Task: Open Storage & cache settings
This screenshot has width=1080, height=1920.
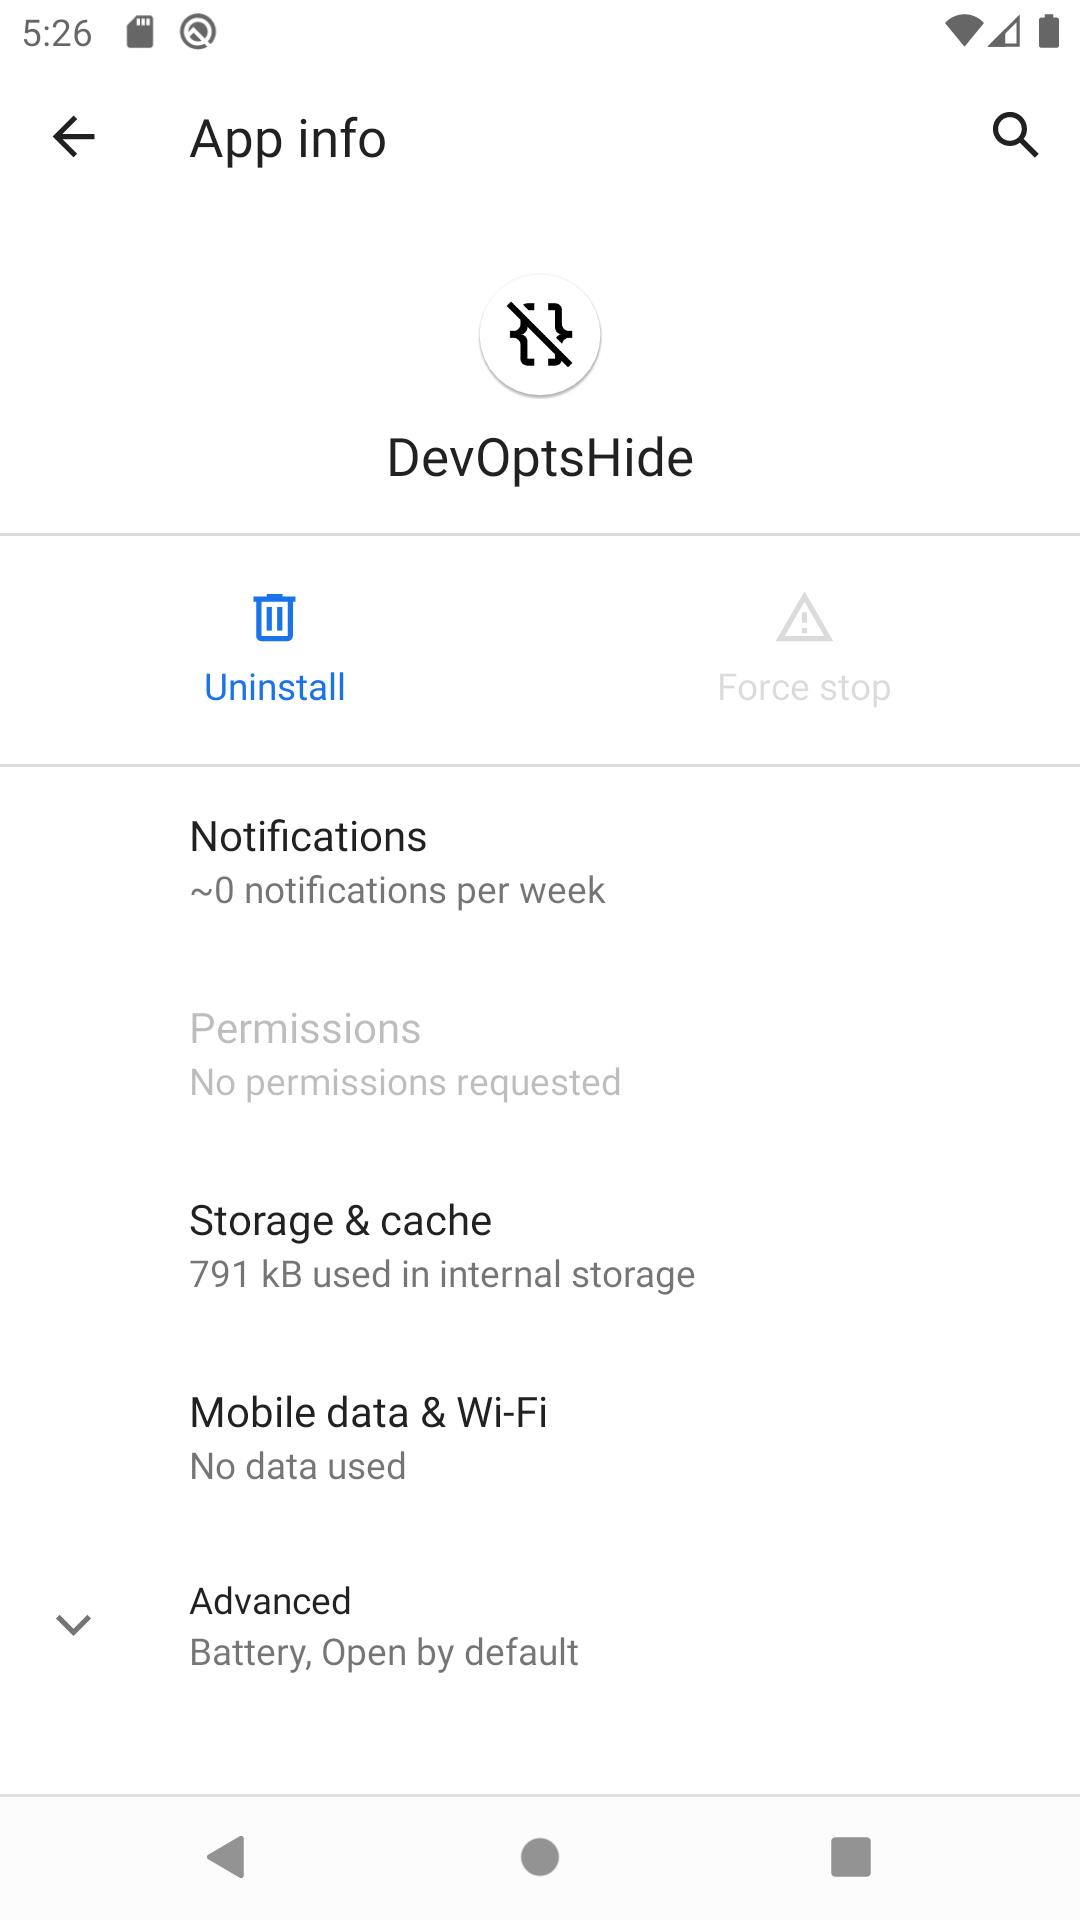Action: [540, 1246]
